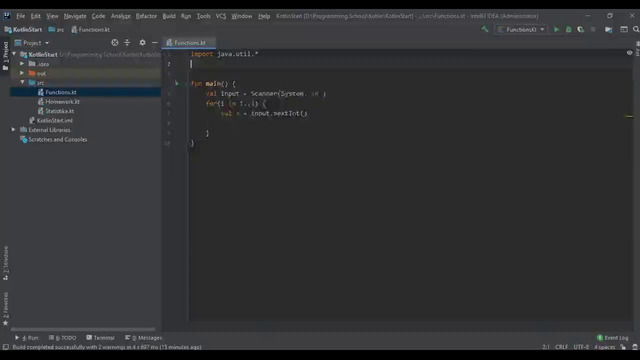
Task: Expand the .idea folder
Action: pos(22,64)
